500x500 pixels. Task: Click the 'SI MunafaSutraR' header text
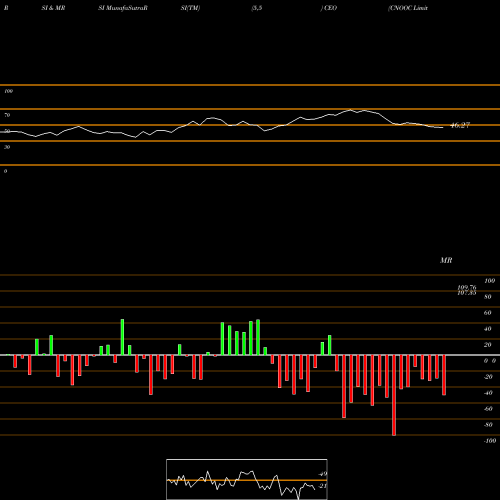[123, 8]
